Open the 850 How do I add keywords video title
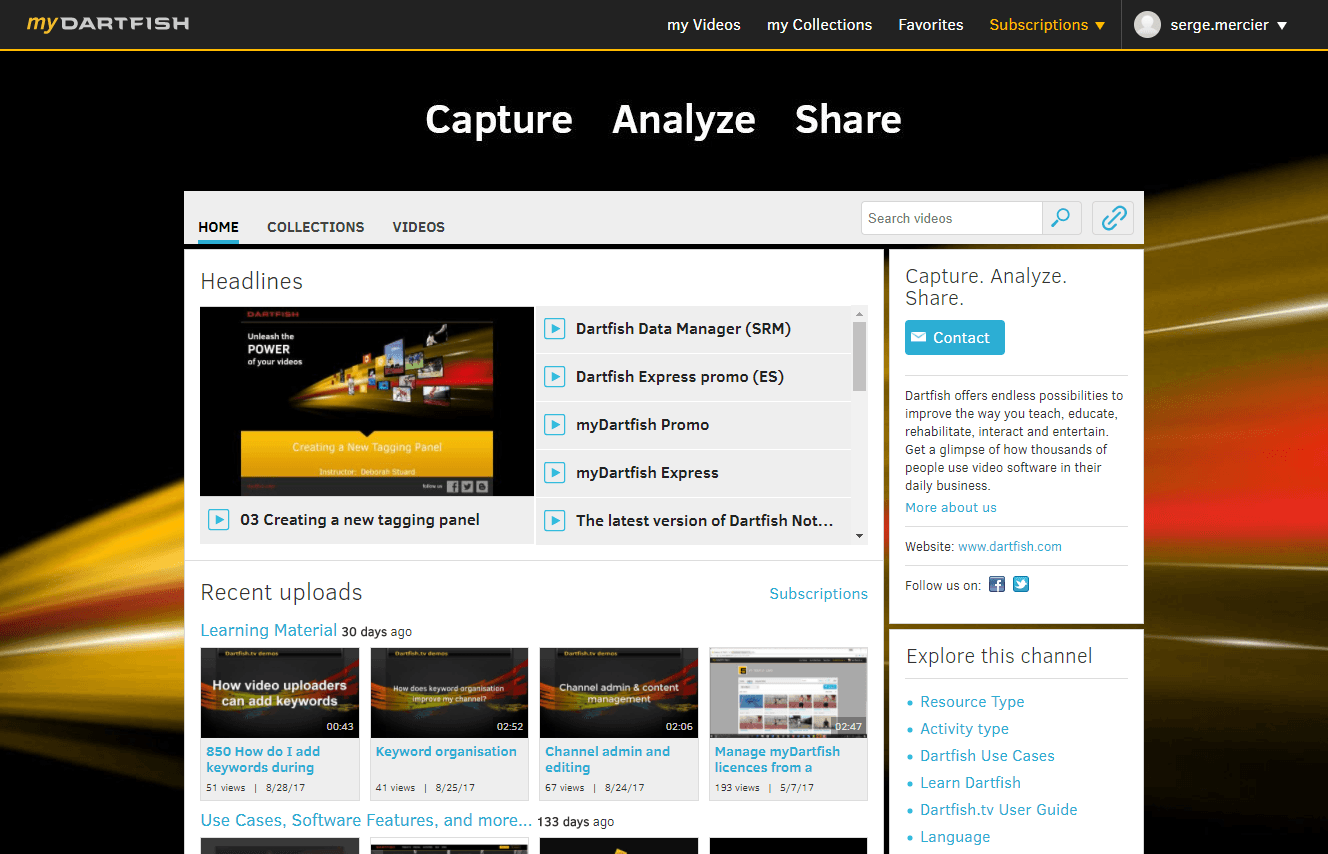This screenshot has height=854, width=1328. [263, 759]
